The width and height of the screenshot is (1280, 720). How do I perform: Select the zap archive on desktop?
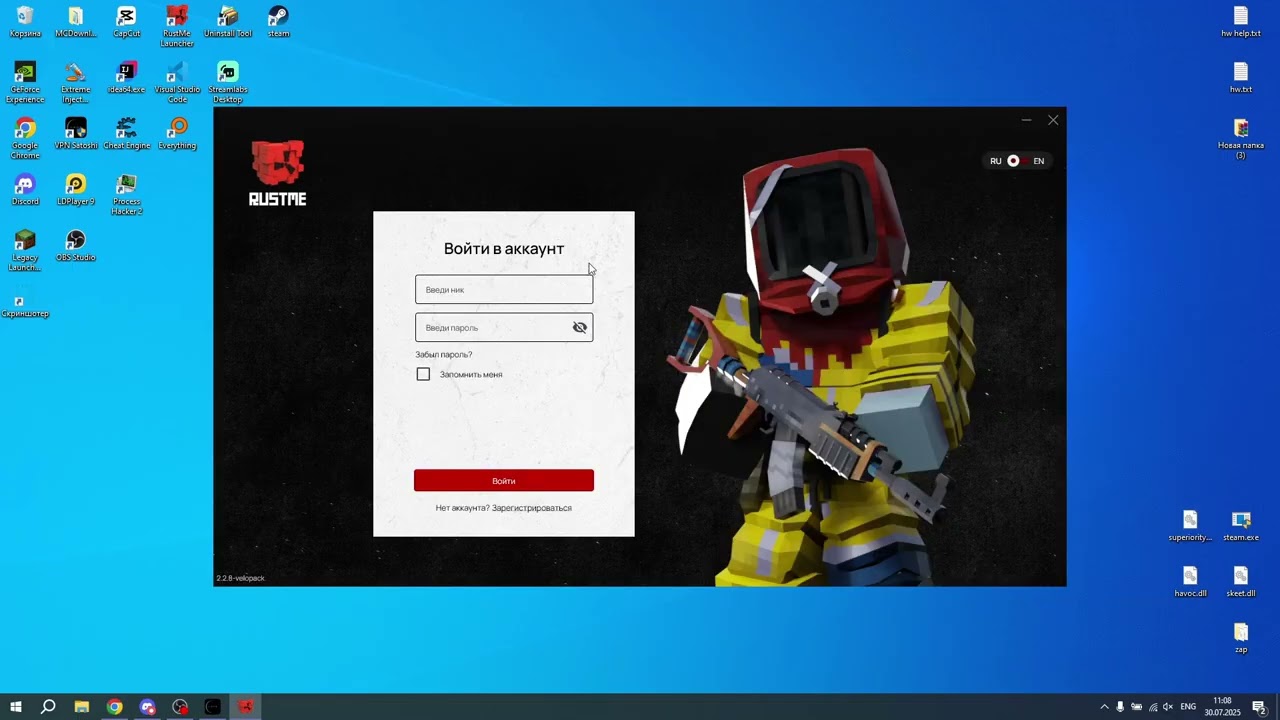pyautogui.click(x=1241, y=638)
